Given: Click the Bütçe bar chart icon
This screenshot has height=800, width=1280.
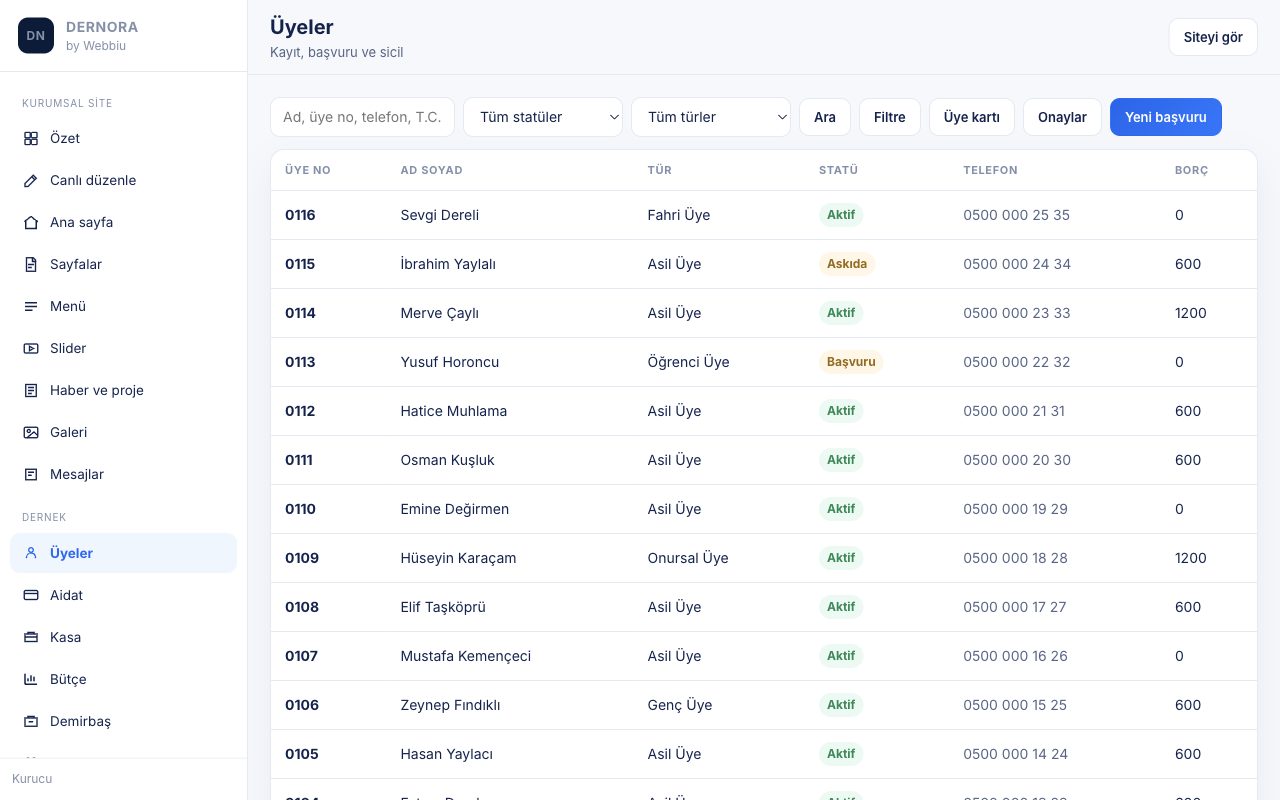Looking at the screenshot, I should pyautogui.click(x=31, y=679).
